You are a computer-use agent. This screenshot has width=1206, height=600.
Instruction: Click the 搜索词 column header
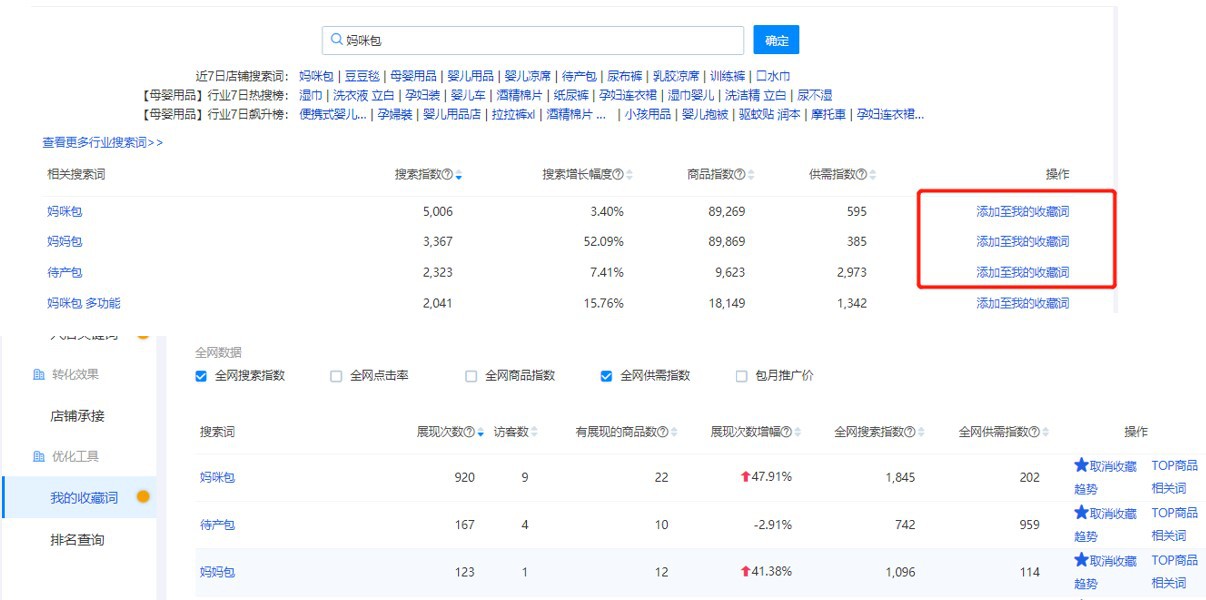pos(217,432)
